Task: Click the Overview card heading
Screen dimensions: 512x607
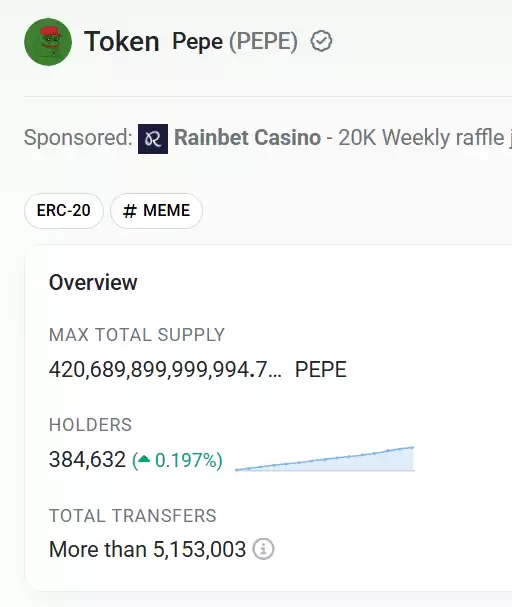Action: pyautogui.click(x=93, y=282)
